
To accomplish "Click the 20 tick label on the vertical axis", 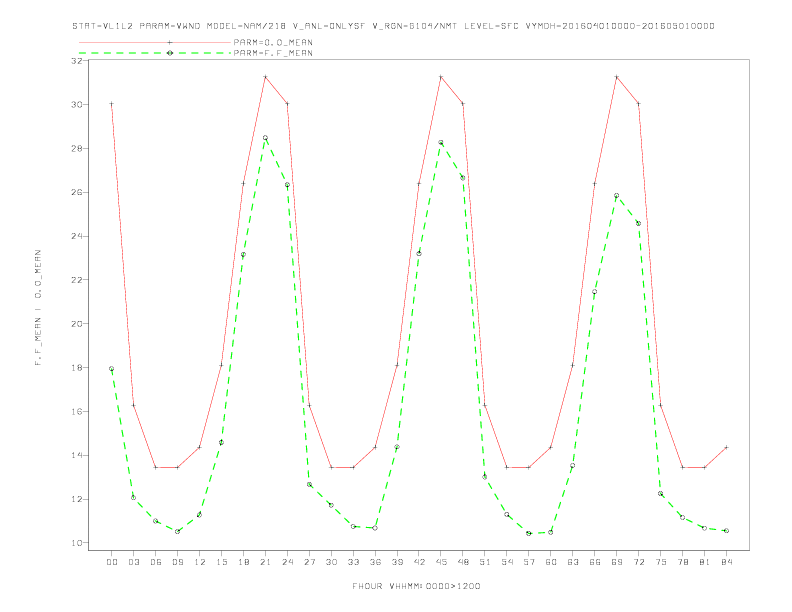I will [76, 324].
